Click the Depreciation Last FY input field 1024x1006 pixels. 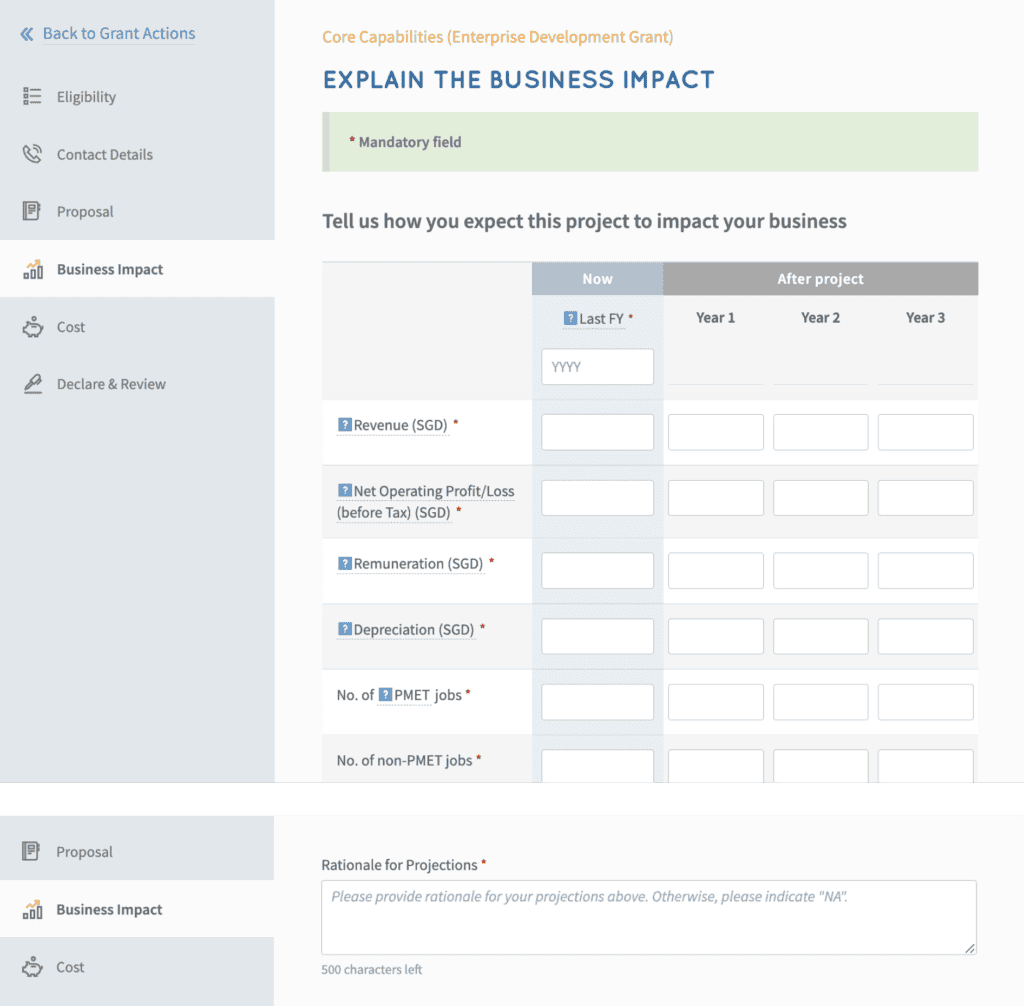598,636
